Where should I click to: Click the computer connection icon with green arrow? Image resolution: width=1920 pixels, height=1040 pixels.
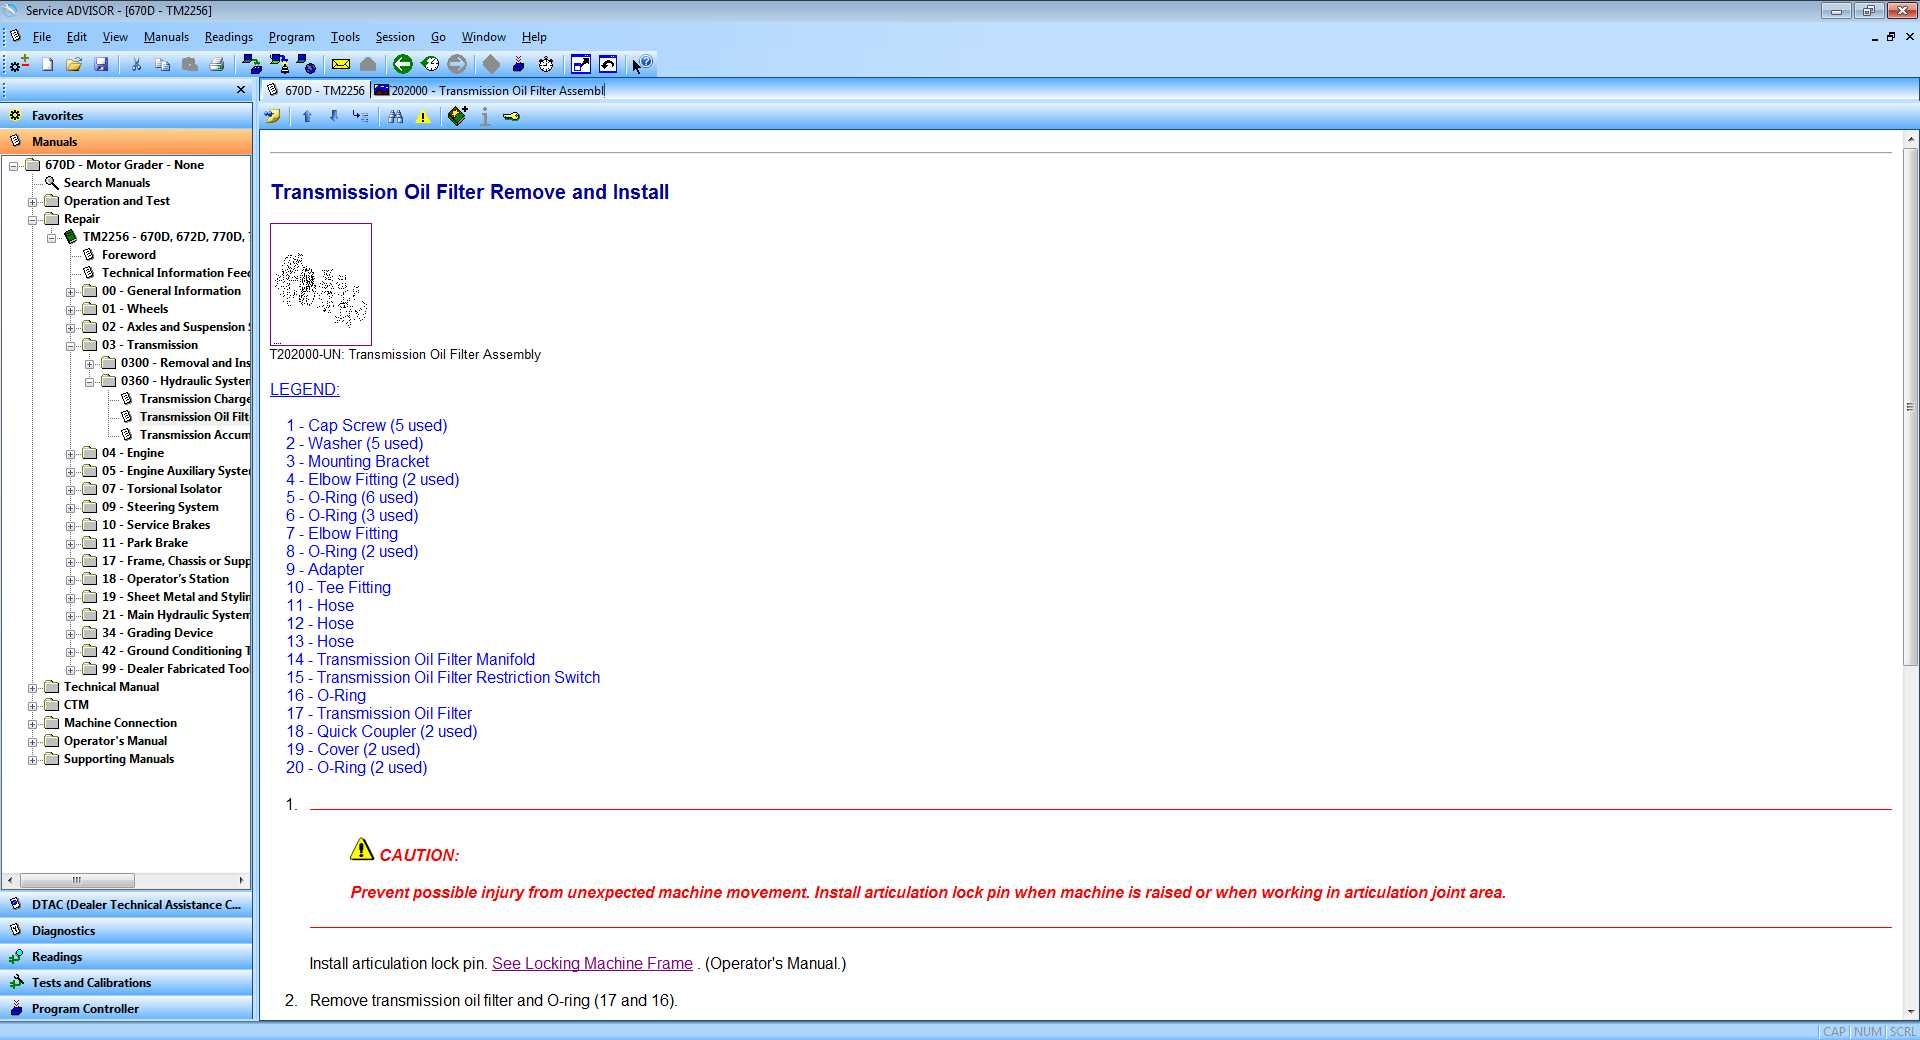(252, 64)
